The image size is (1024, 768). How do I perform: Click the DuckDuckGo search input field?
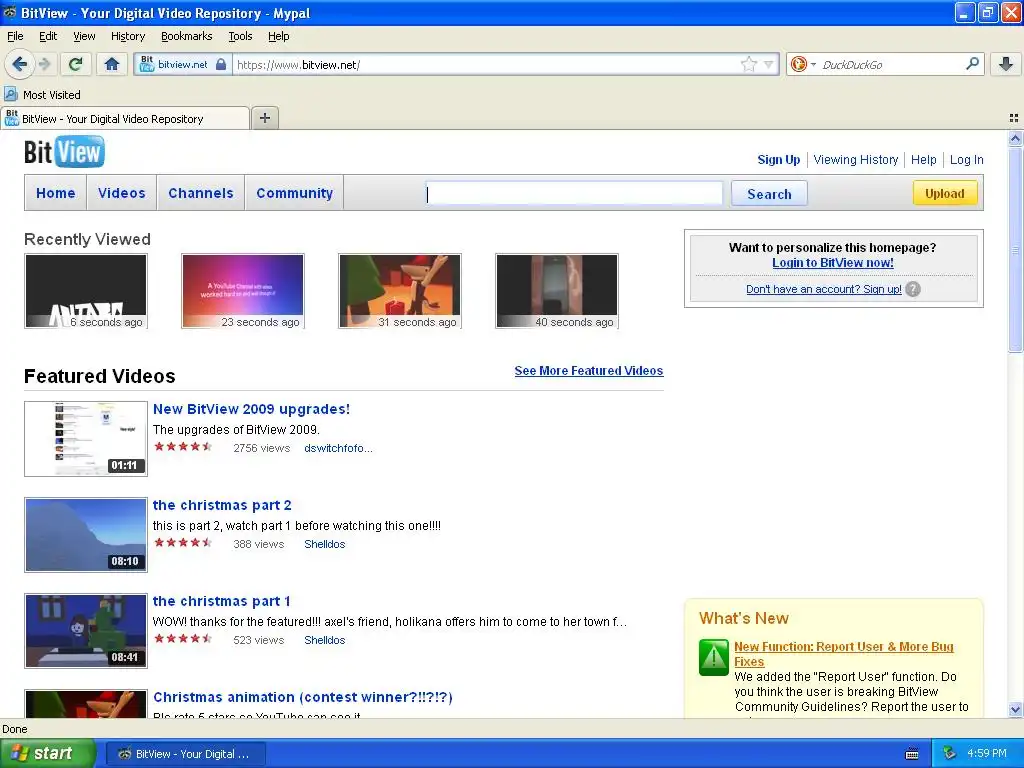tap(891, 64)
